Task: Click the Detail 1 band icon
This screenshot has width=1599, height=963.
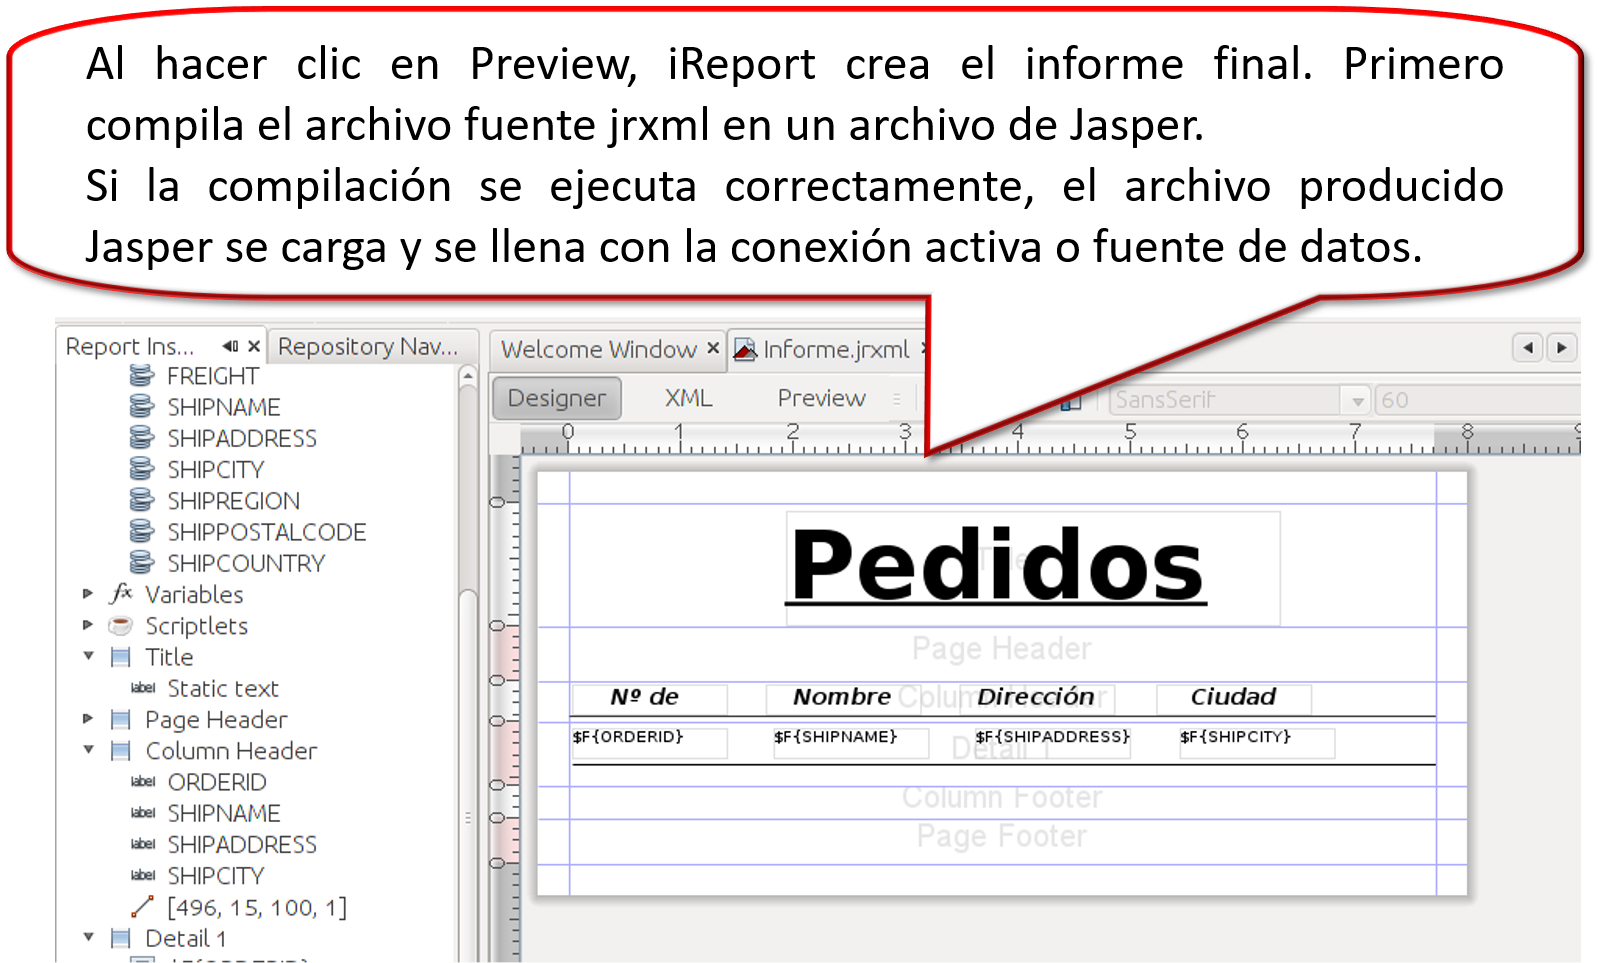Action: coord(121,938)
